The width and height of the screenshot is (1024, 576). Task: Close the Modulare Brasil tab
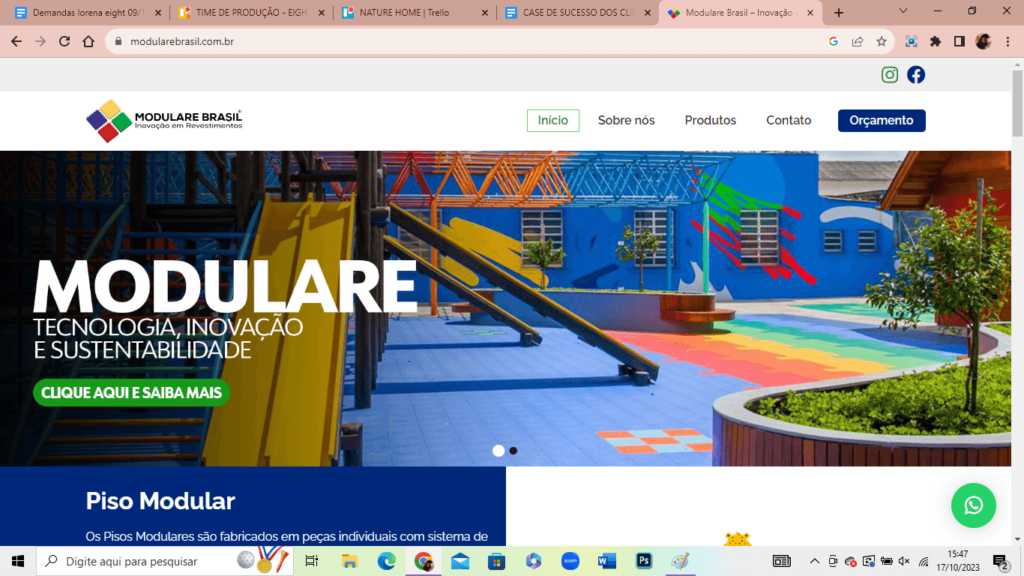click(x=810, y=12)
